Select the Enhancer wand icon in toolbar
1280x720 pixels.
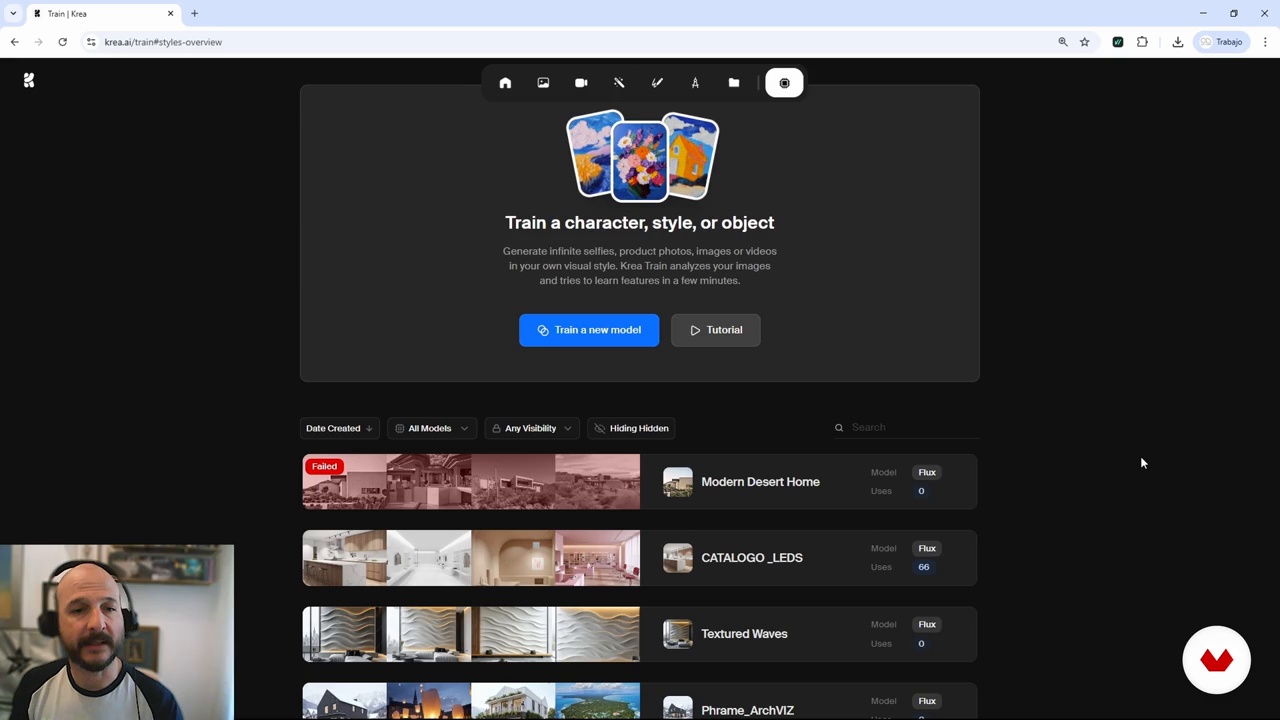coord(619,83)
